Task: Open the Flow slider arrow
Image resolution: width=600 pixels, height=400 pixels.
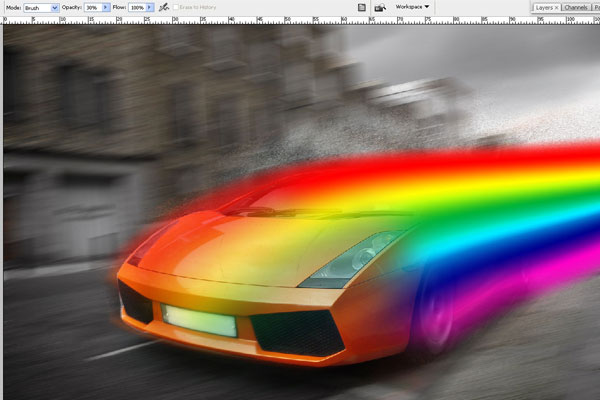Action: tap(150, 8)
